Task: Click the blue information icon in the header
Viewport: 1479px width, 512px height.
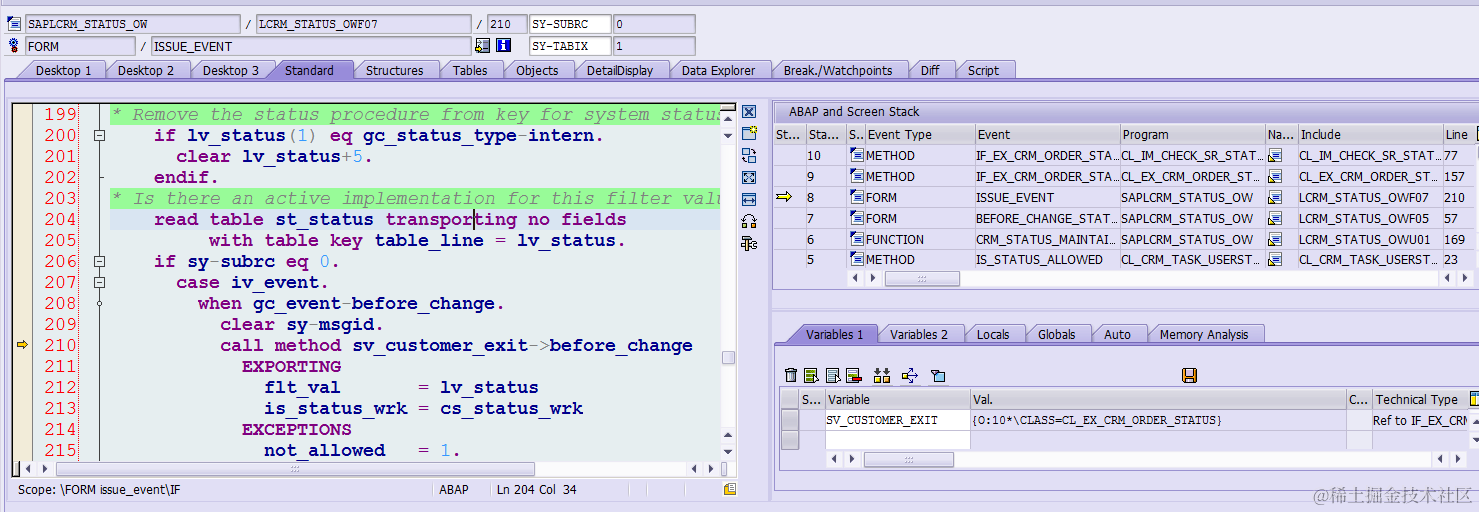Action: tap(504, 45)
